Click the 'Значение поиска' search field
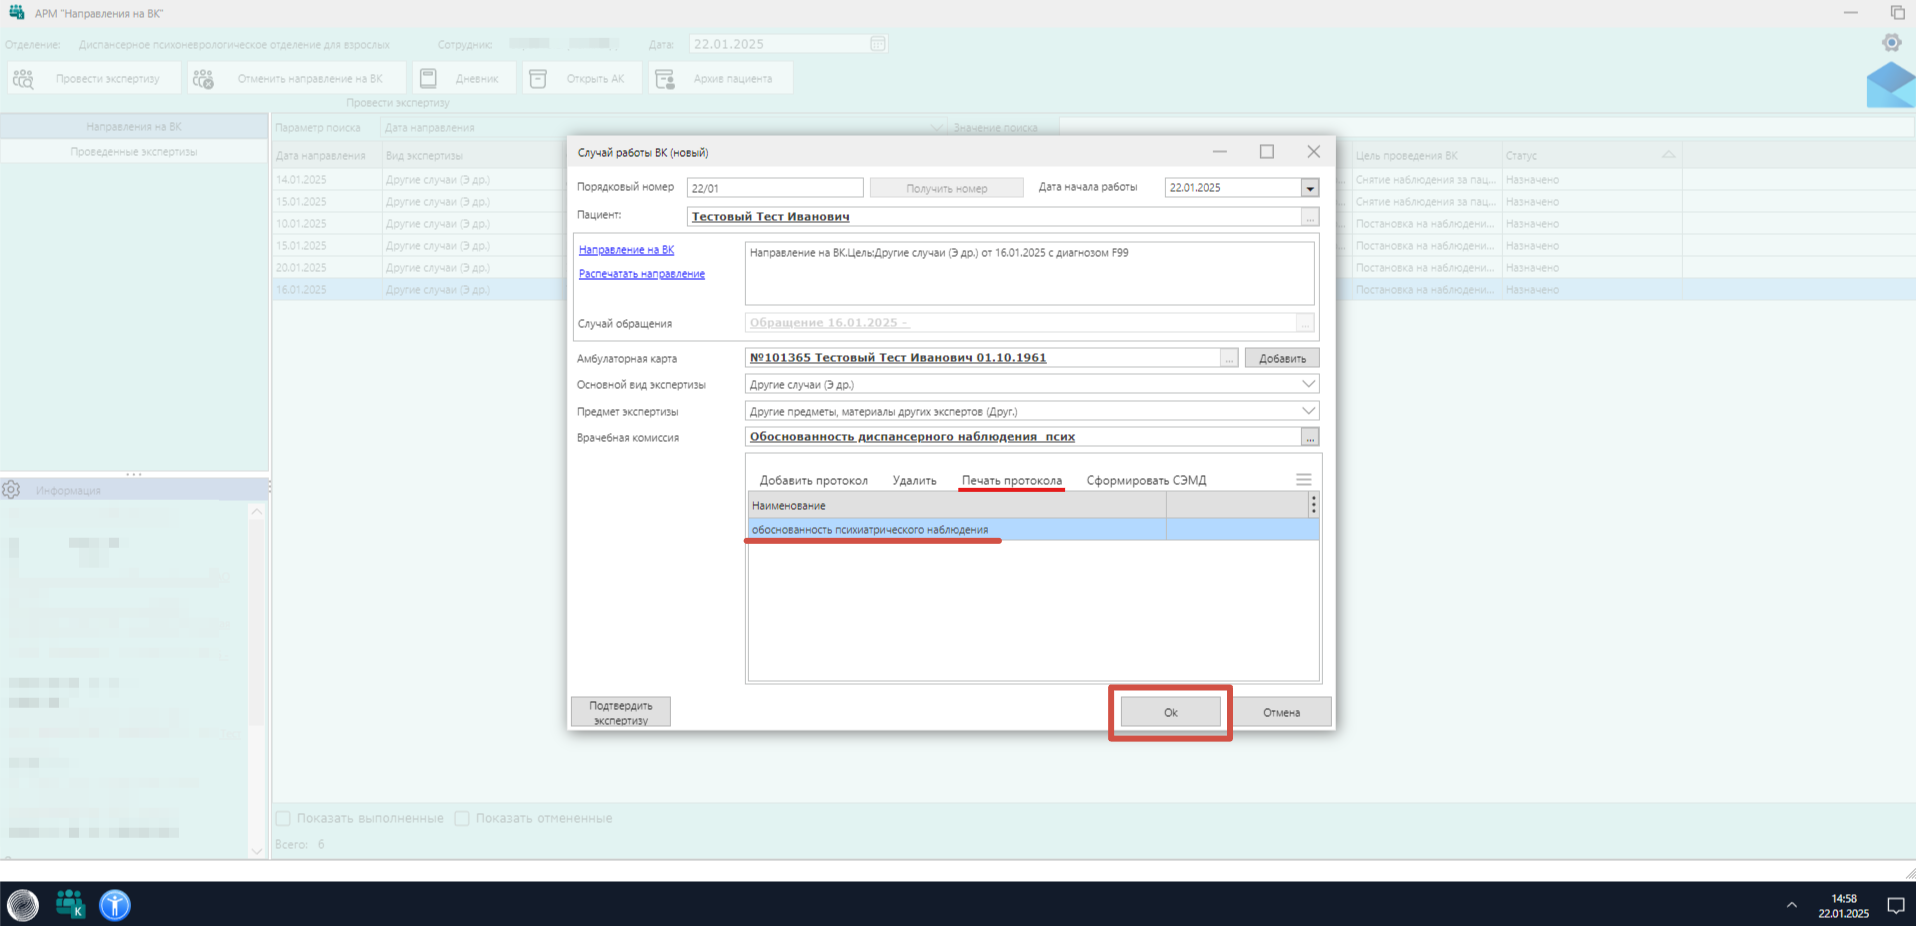This screenshot has width=1916, height=926. 1486,128
